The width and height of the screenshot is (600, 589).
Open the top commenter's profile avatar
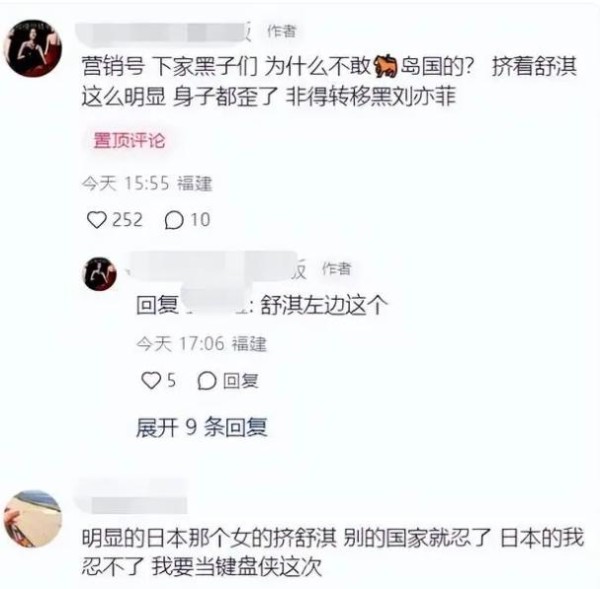click(x=33, y=48)
